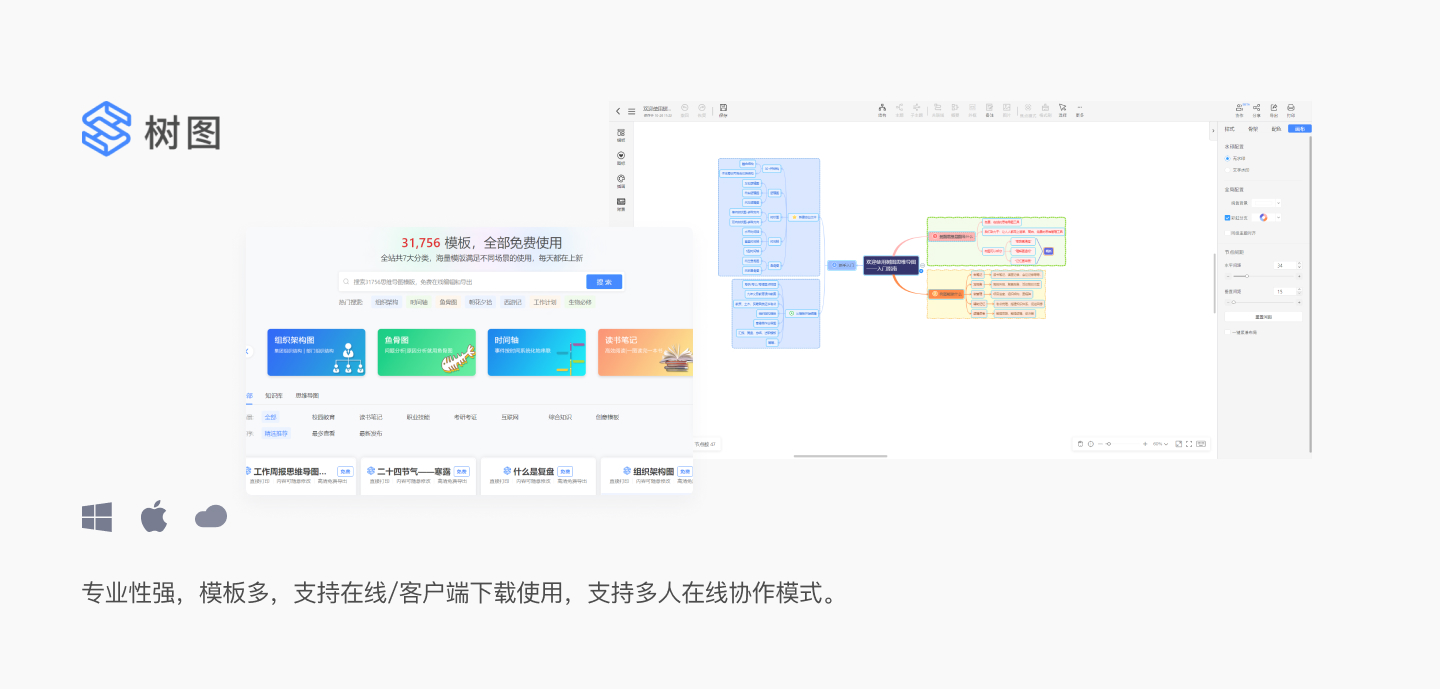The width and height of the screenshot is (1440, 689).
Task: Open the 鱼骨图 green banner card
Action: pos(427,352)
